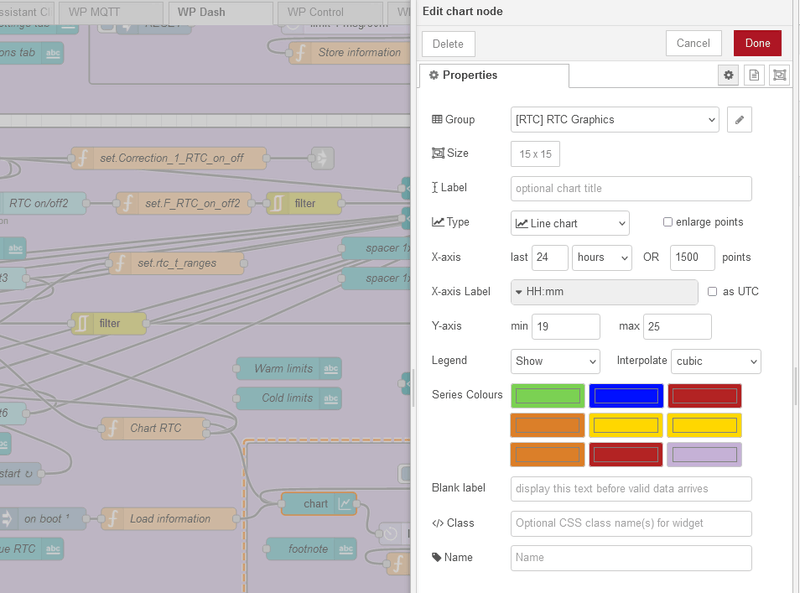Image resolution: width=800 pixels, height=593 pixels.
Task: Open the node description document icon
Action: pyautogui.click(x=755, y=75)
